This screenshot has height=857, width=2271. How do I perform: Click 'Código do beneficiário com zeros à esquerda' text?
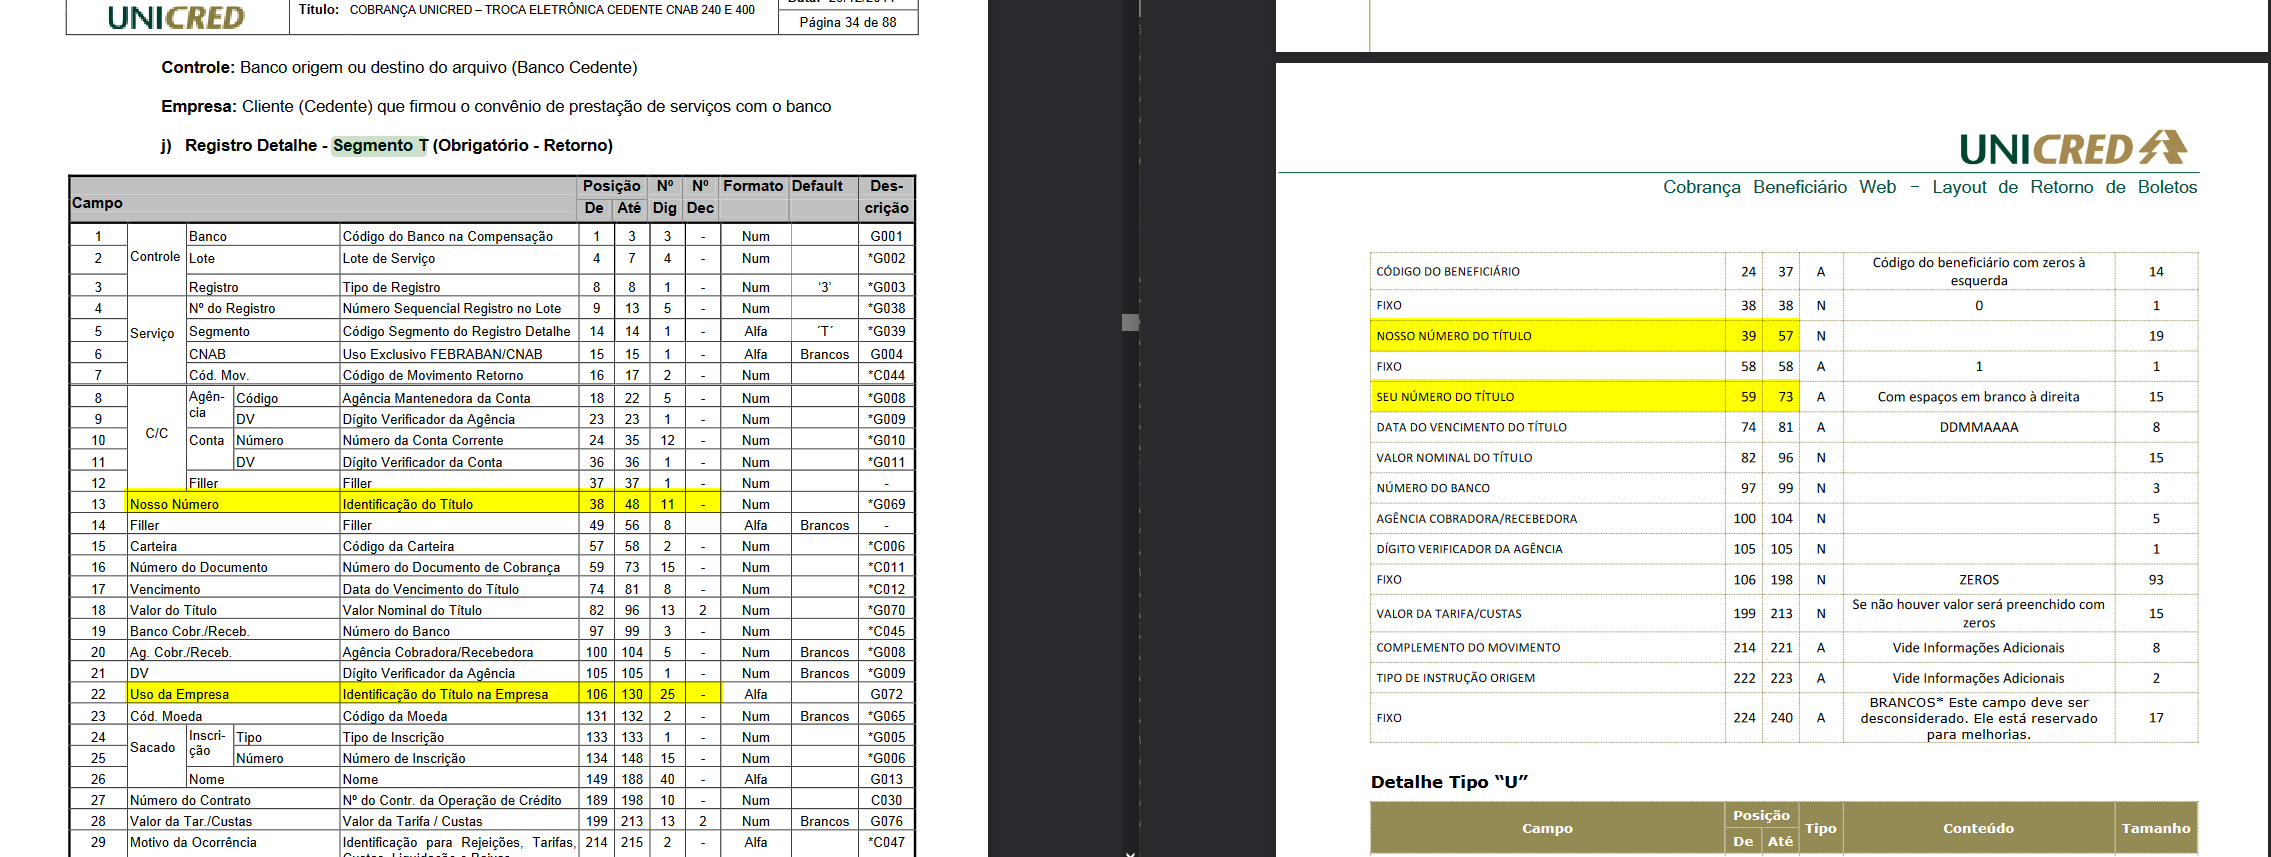point(1978,271)
